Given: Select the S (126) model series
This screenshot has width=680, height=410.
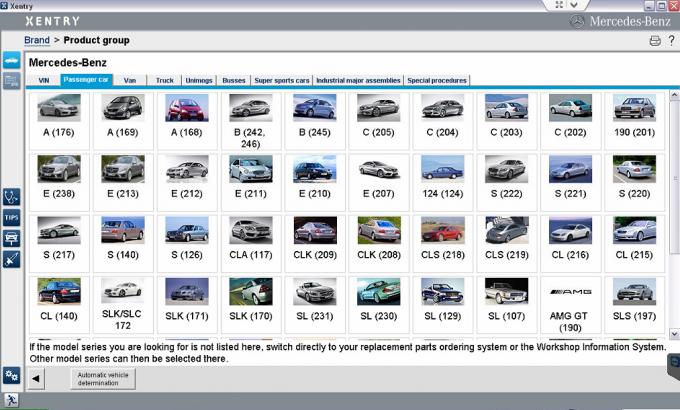Looking at the screenshot, I should click(187, 243).
